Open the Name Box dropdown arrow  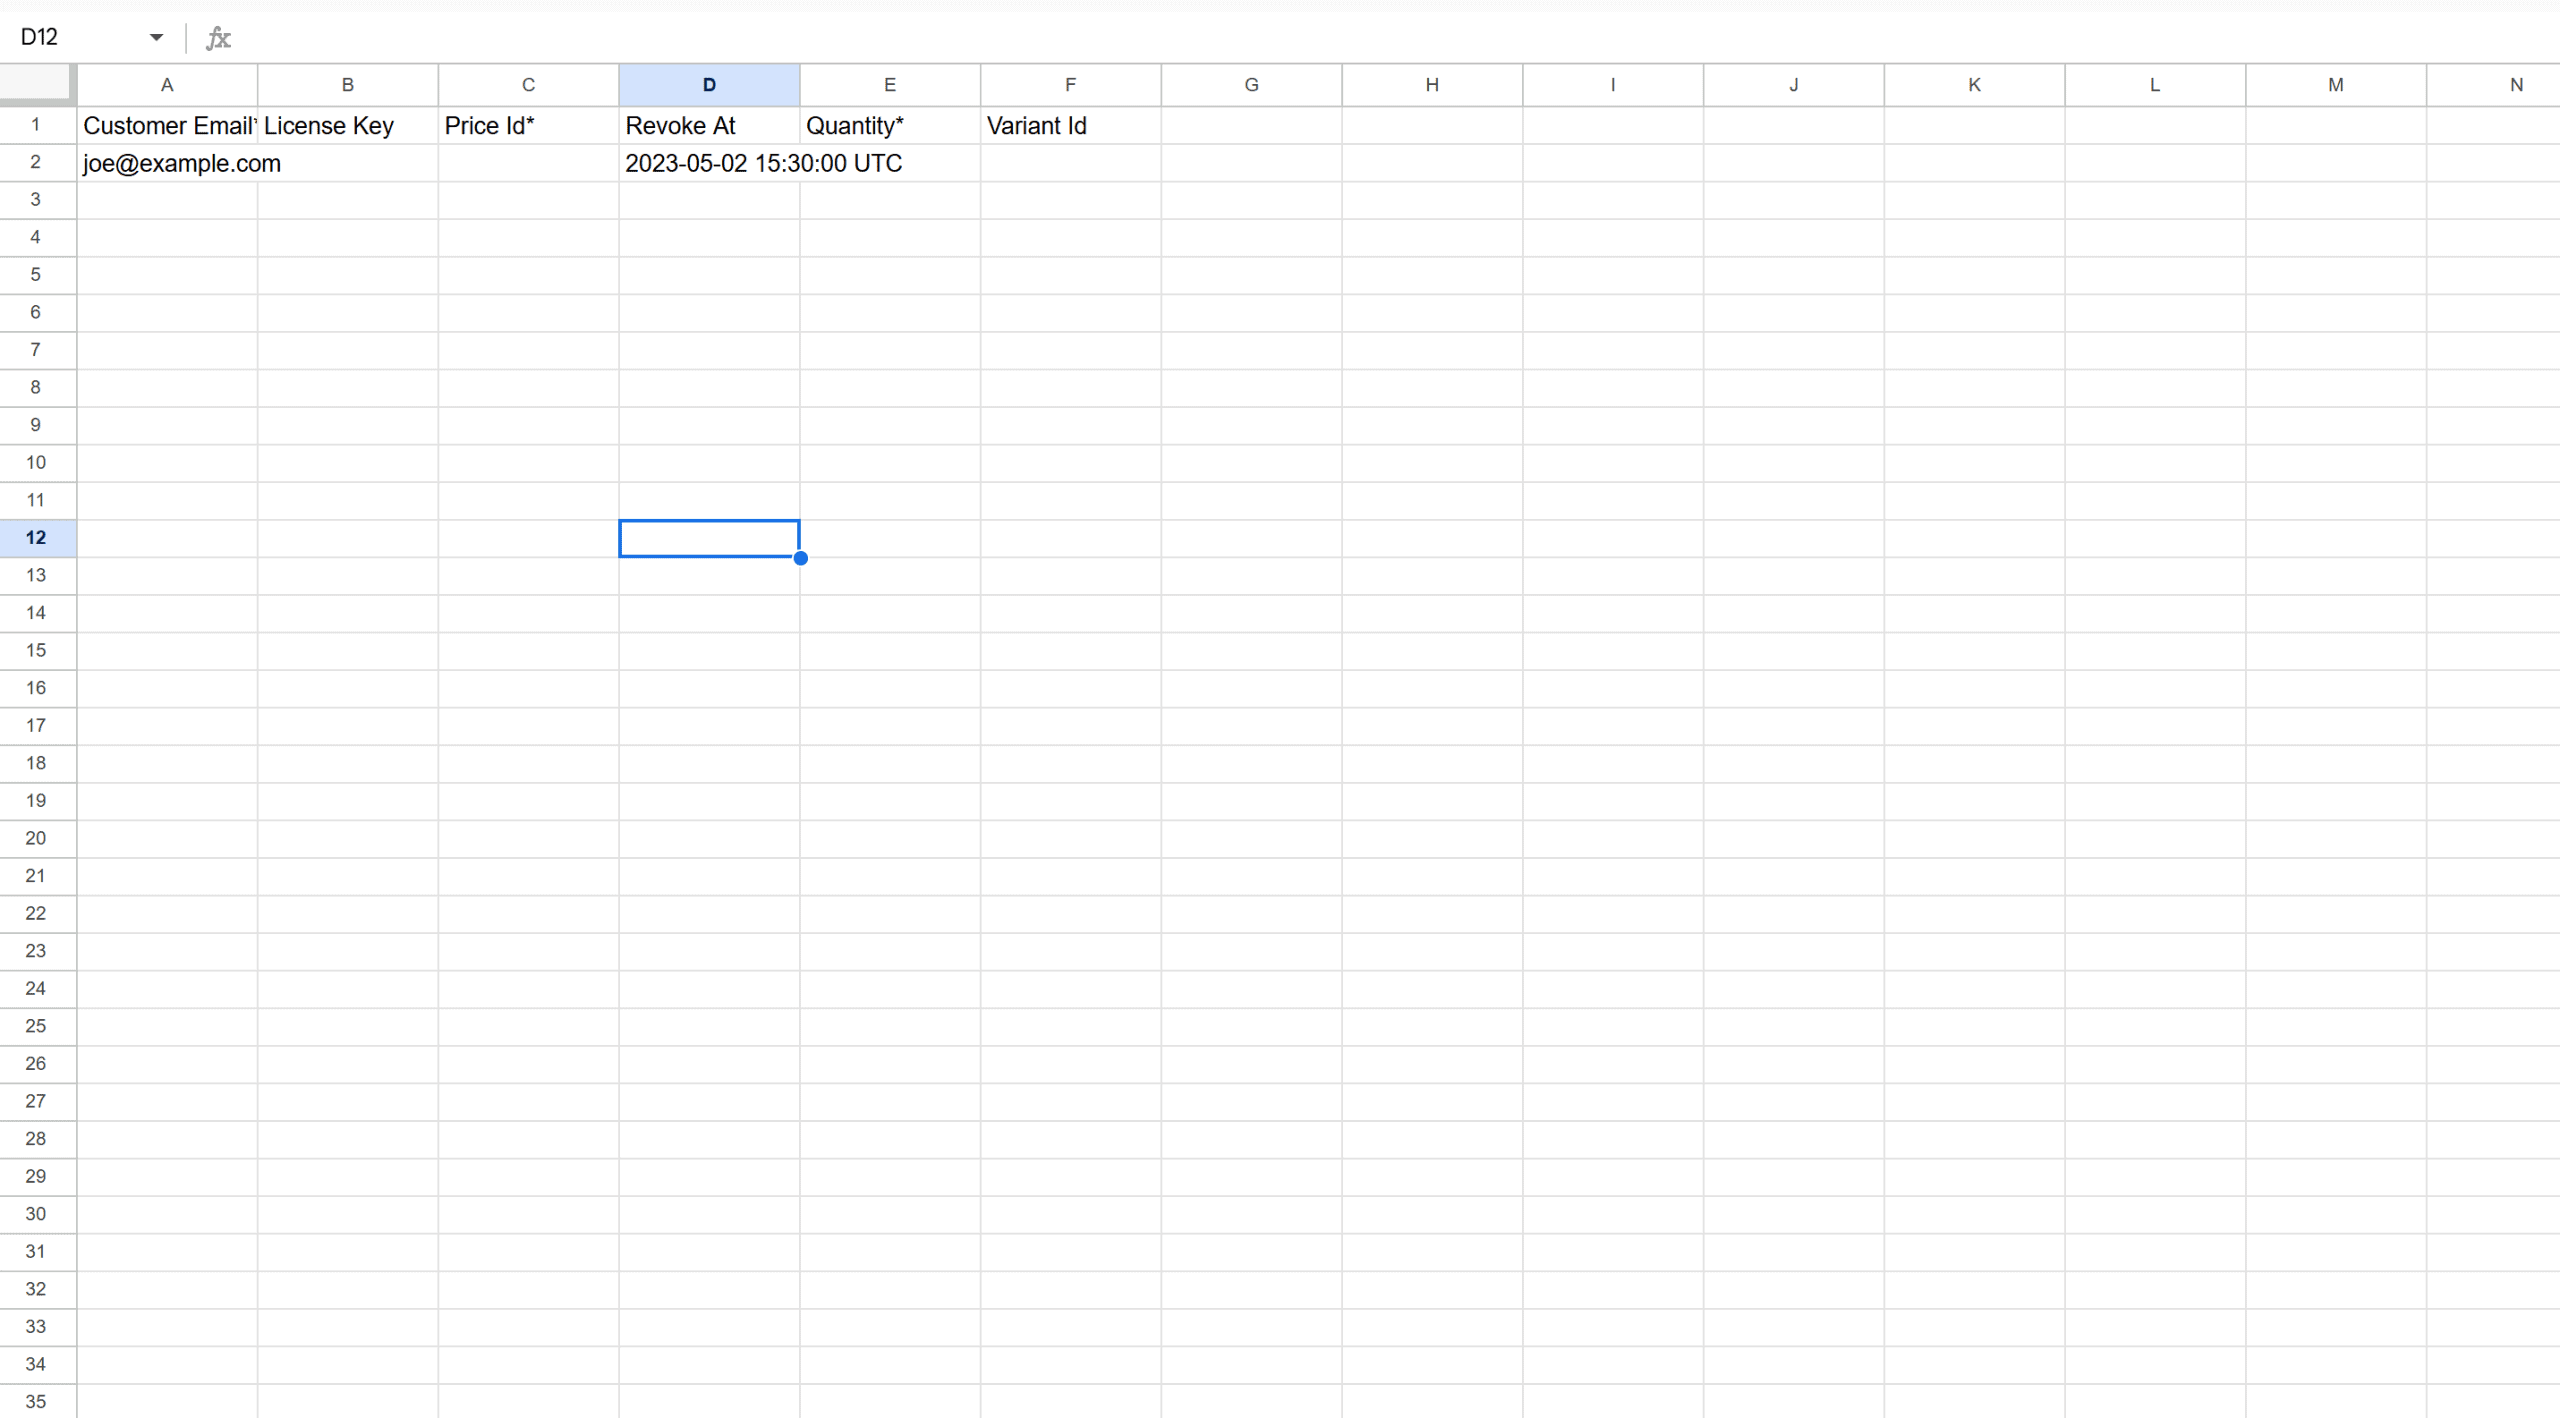pos(156,38)
